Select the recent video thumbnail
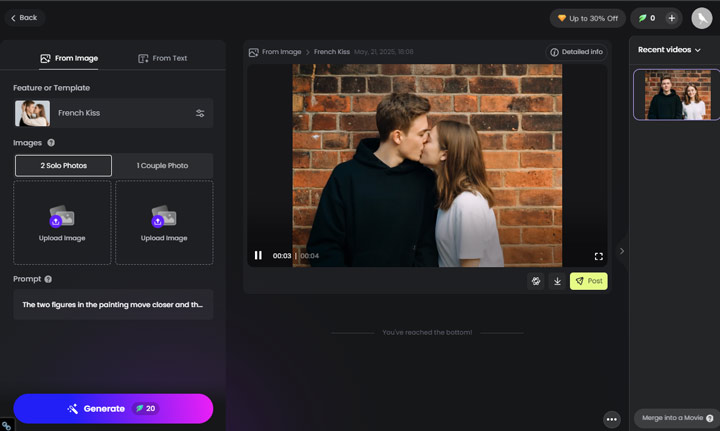This screenshot has height=431, width=720. pyautogui.click(x=675, y=95)
